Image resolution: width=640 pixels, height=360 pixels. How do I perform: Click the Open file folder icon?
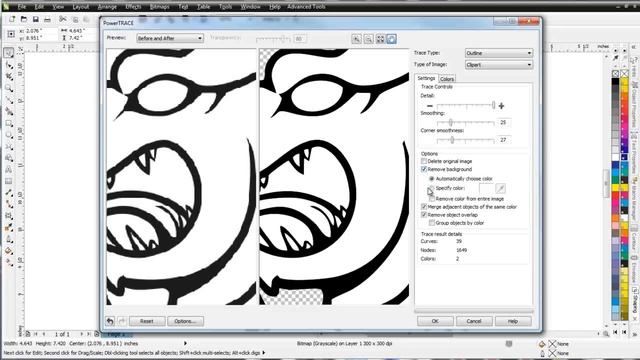[24, 19]
